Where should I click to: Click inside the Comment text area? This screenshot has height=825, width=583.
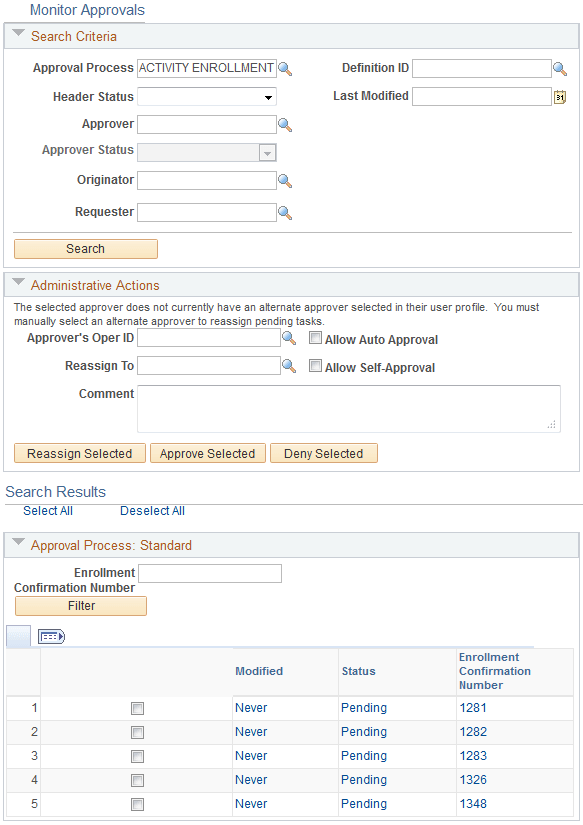coord(348,408)
